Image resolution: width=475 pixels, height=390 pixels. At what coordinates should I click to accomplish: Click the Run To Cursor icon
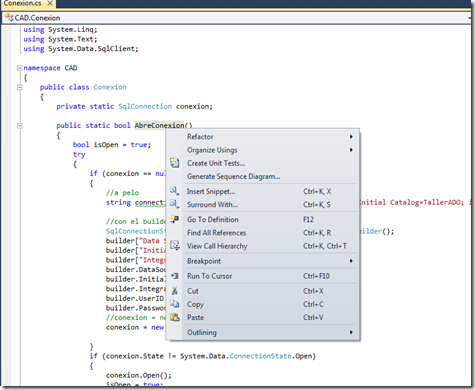click(175, 276)
